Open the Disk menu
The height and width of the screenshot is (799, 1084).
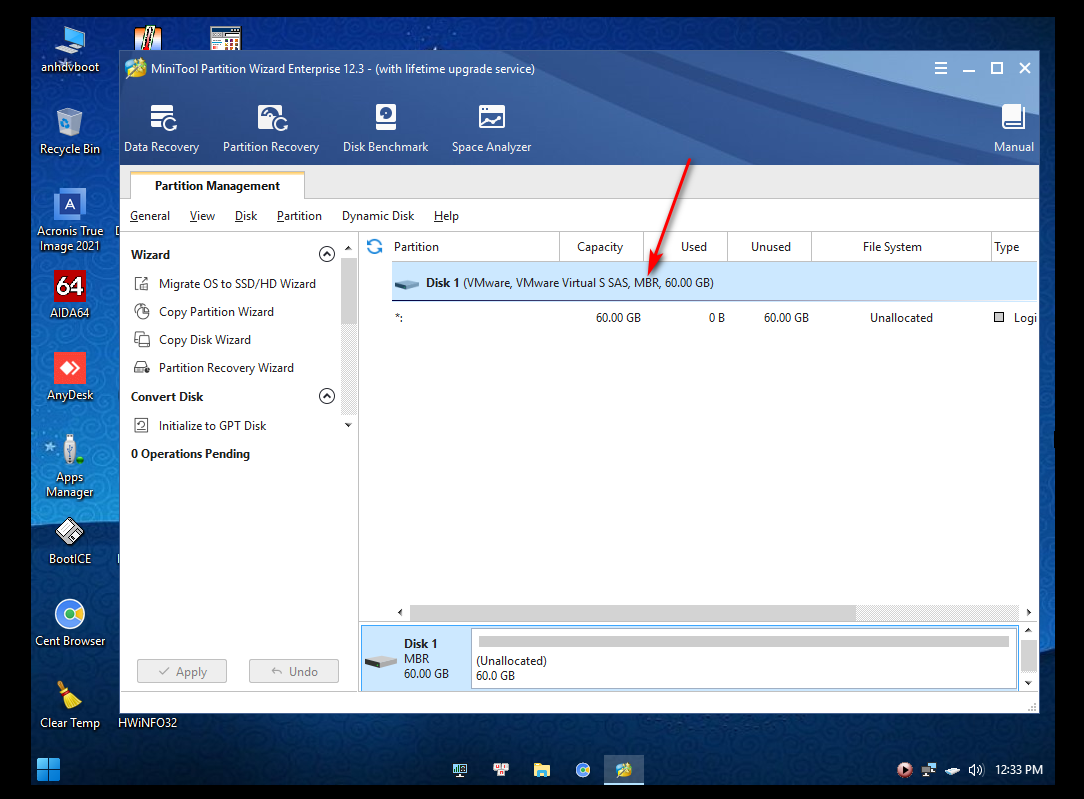246,216
